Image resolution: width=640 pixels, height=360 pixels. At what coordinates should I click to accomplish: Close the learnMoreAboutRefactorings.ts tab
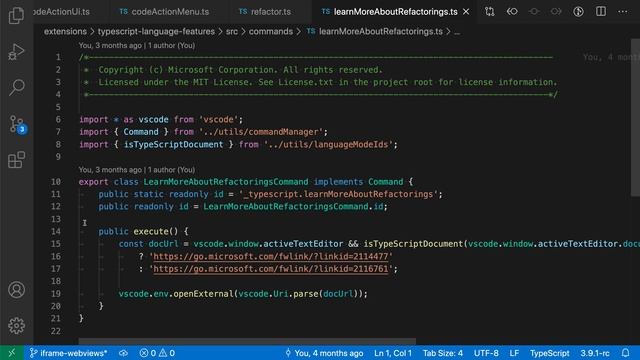[466, 12]
